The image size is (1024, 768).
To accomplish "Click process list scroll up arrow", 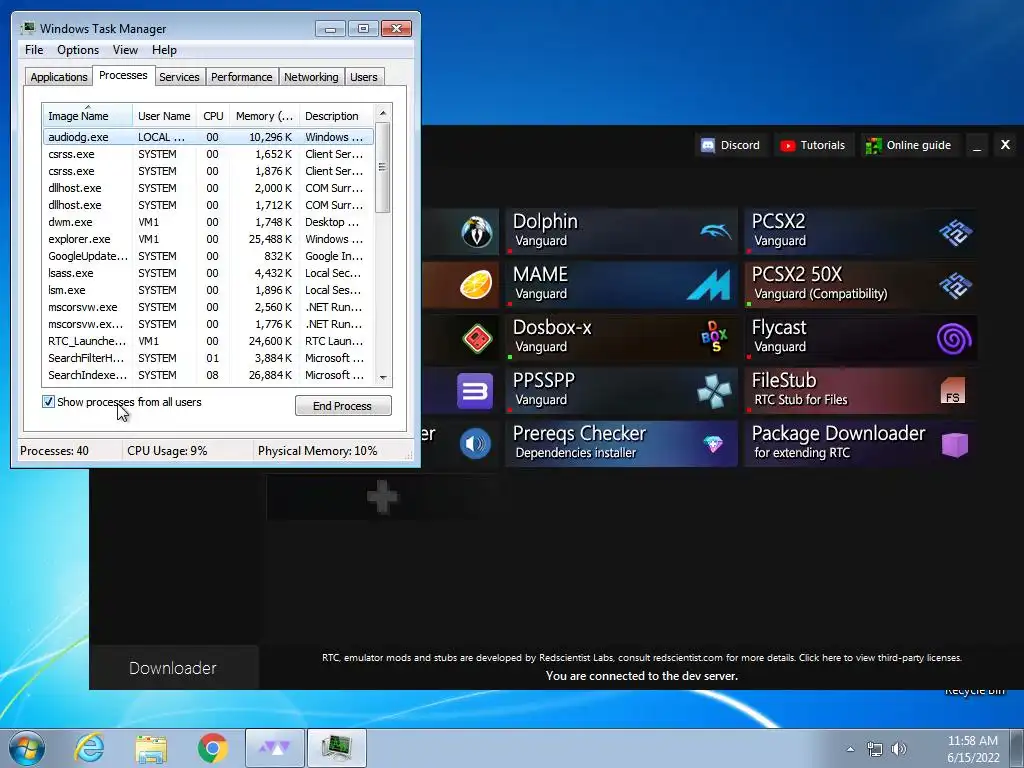I will tap(383, 113).
